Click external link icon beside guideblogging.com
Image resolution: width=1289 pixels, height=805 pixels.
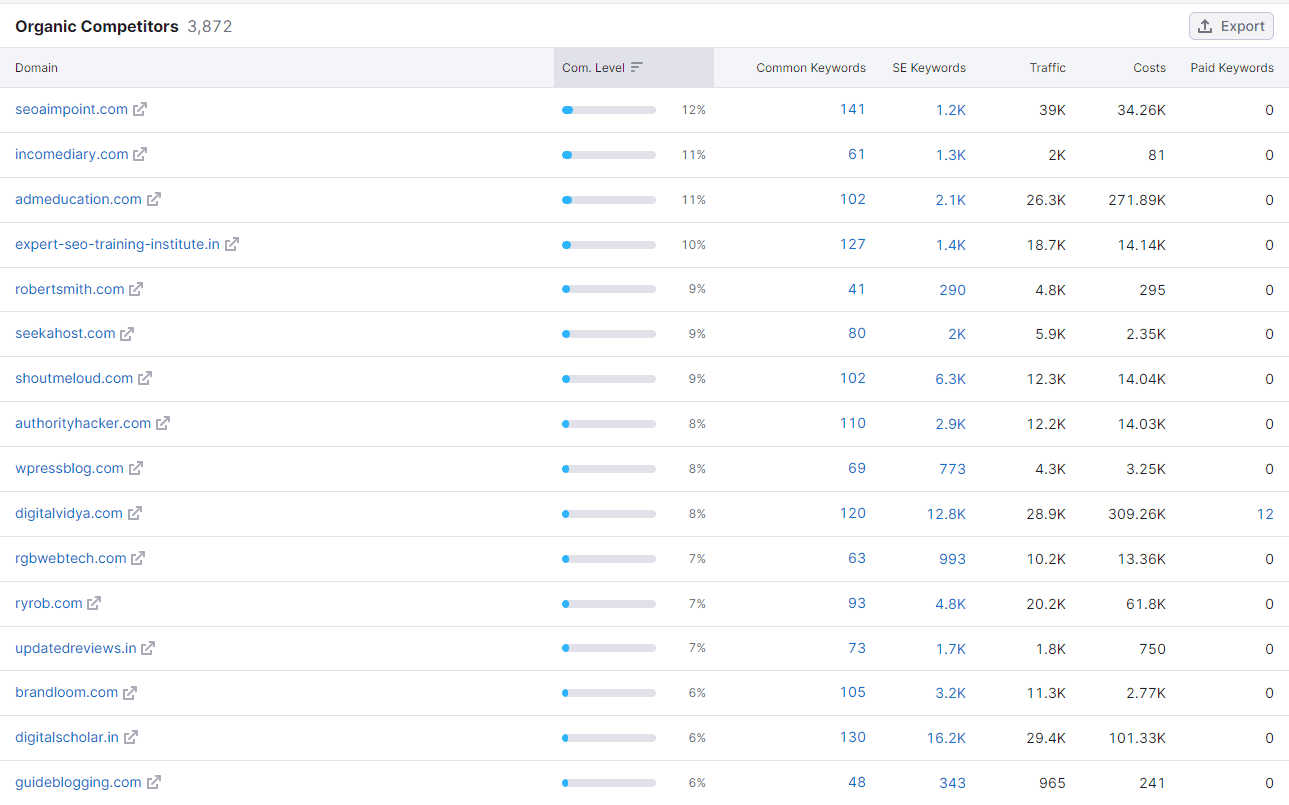coord(154,783)
